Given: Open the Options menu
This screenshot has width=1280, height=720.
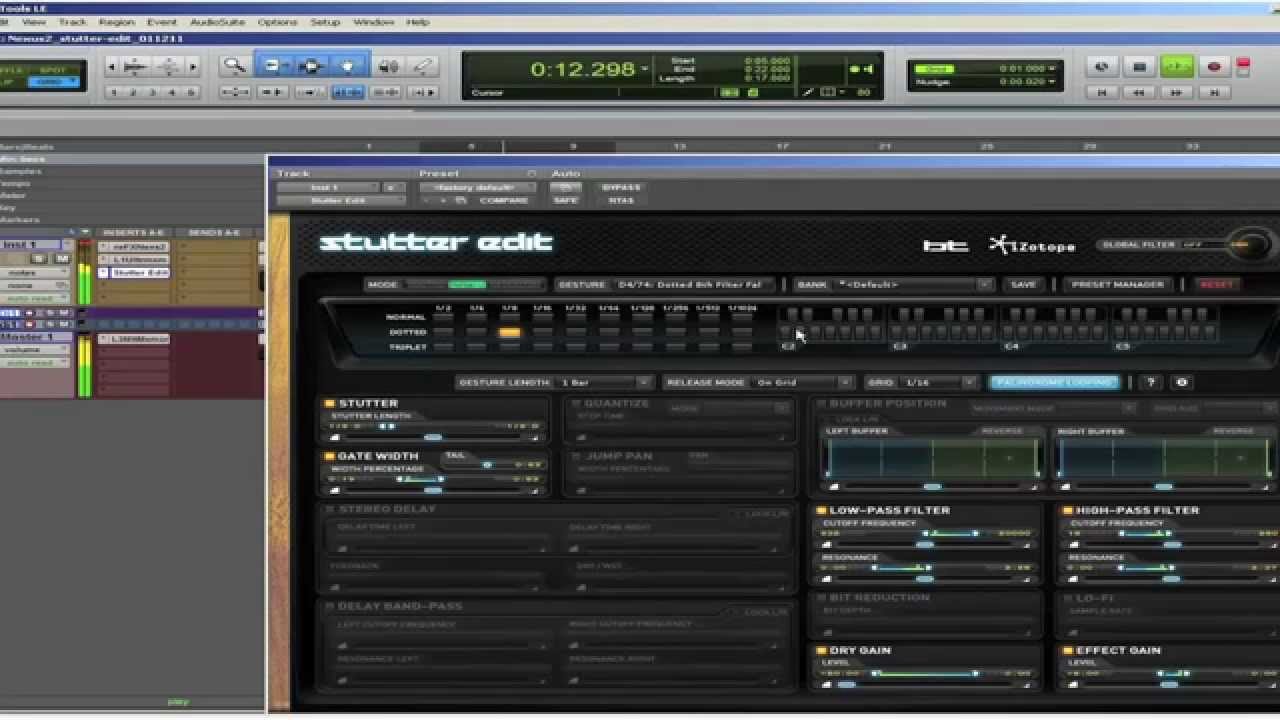Looking at the screenshot, I should [277, 22].
